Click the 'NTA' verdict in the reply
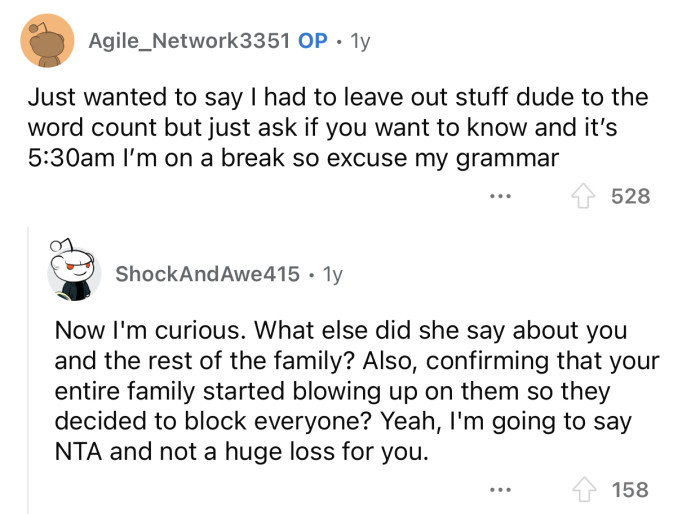Viewport: 700px width, 514px height. (76, 452)
